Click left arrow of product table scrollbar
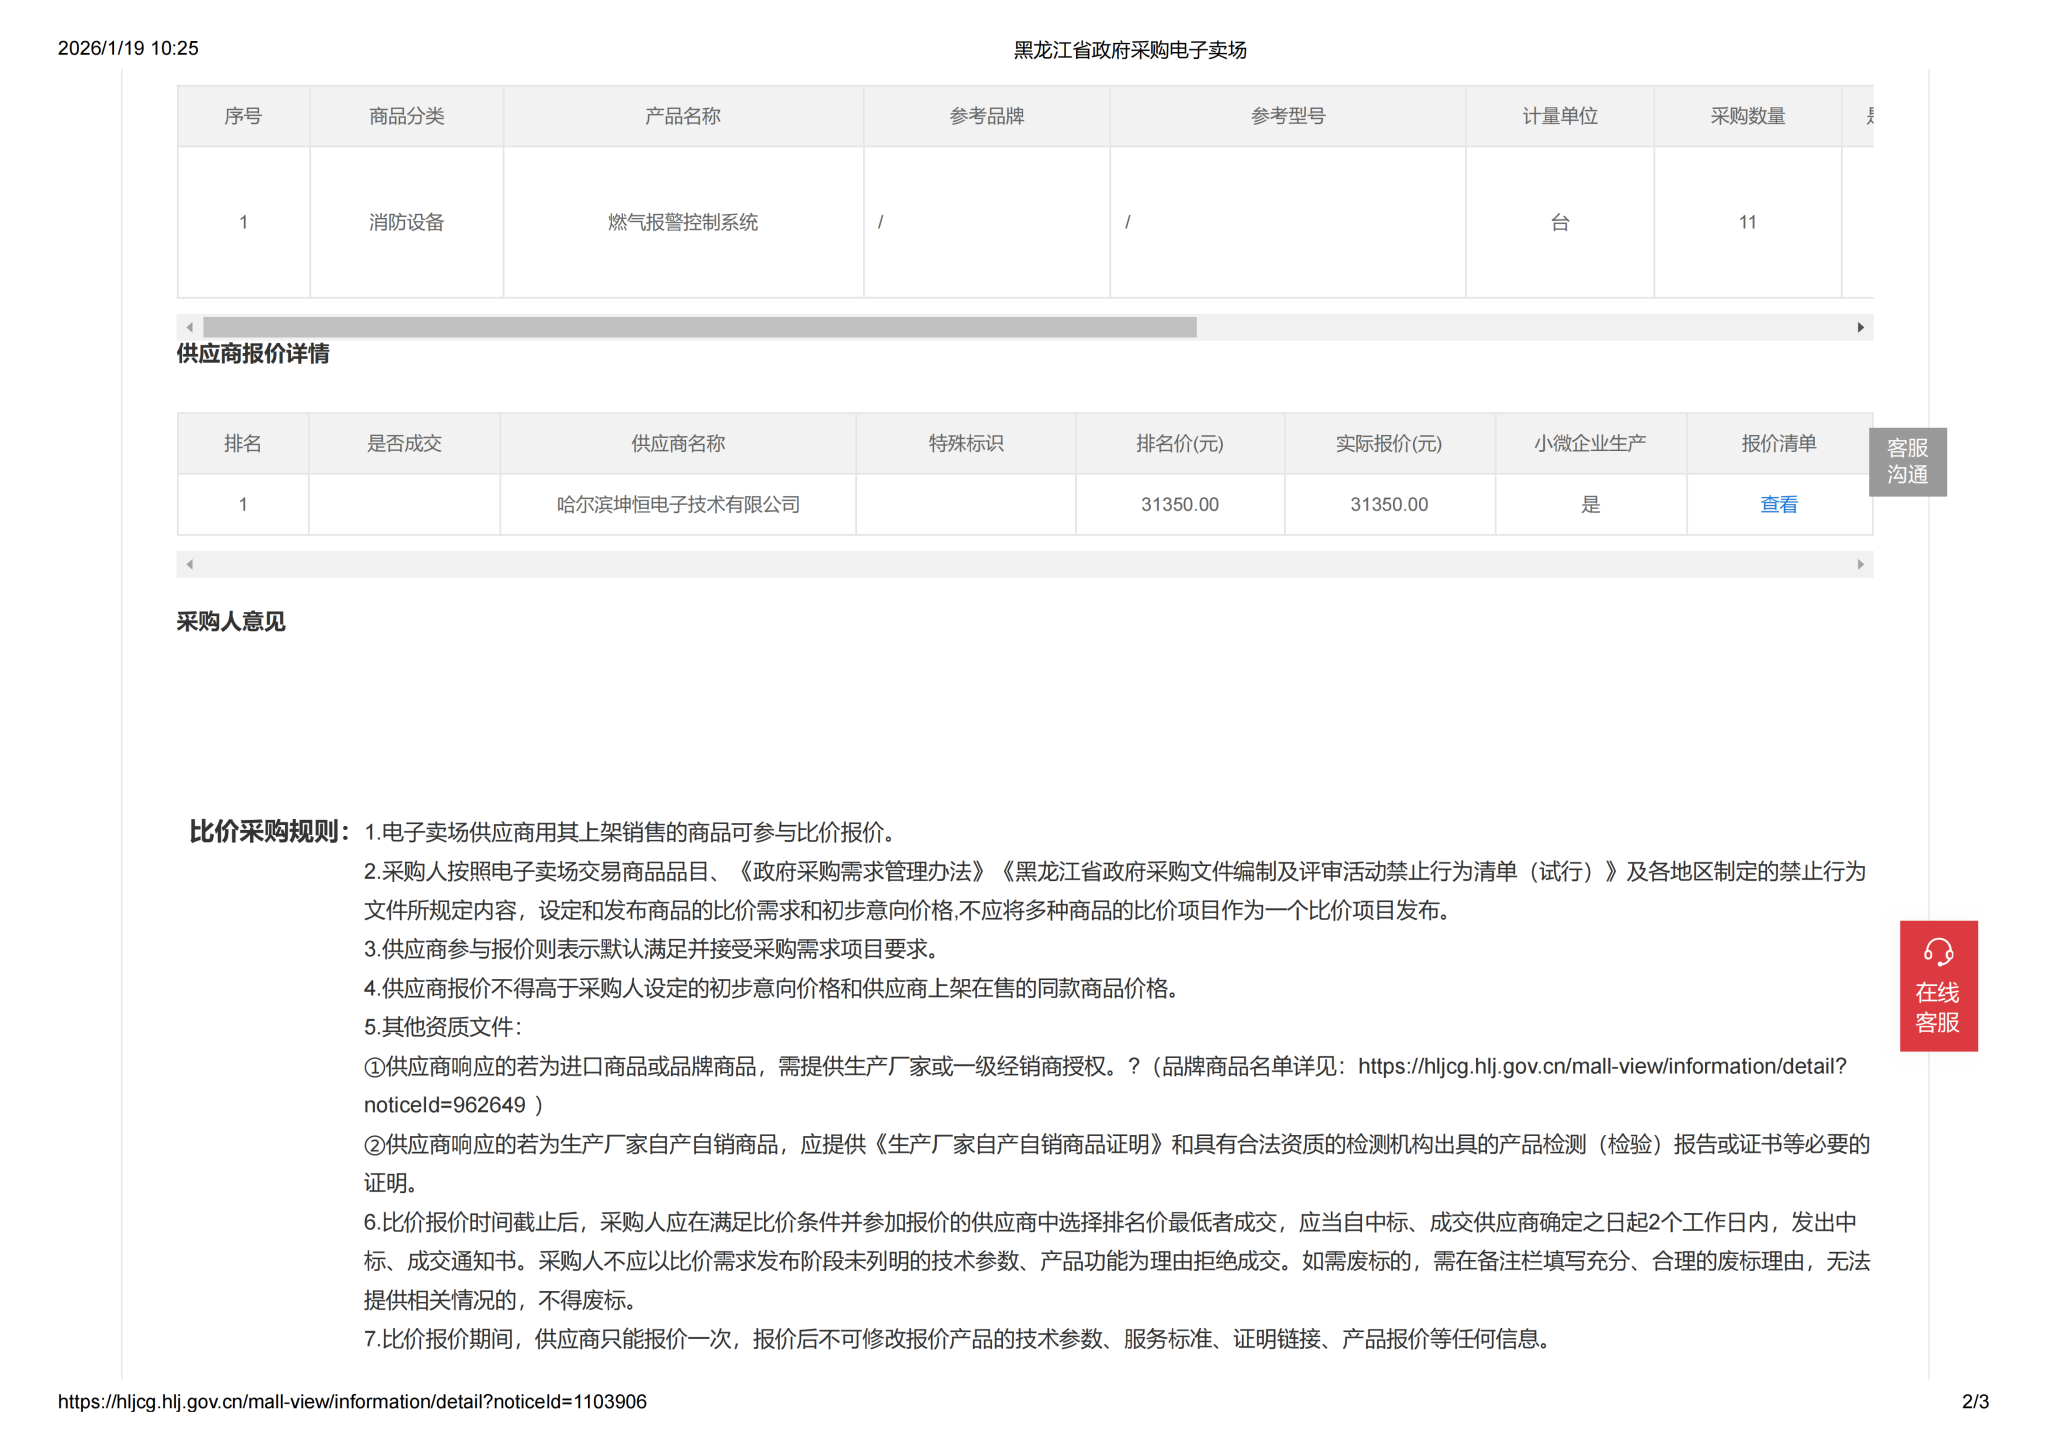 point(190,328)
